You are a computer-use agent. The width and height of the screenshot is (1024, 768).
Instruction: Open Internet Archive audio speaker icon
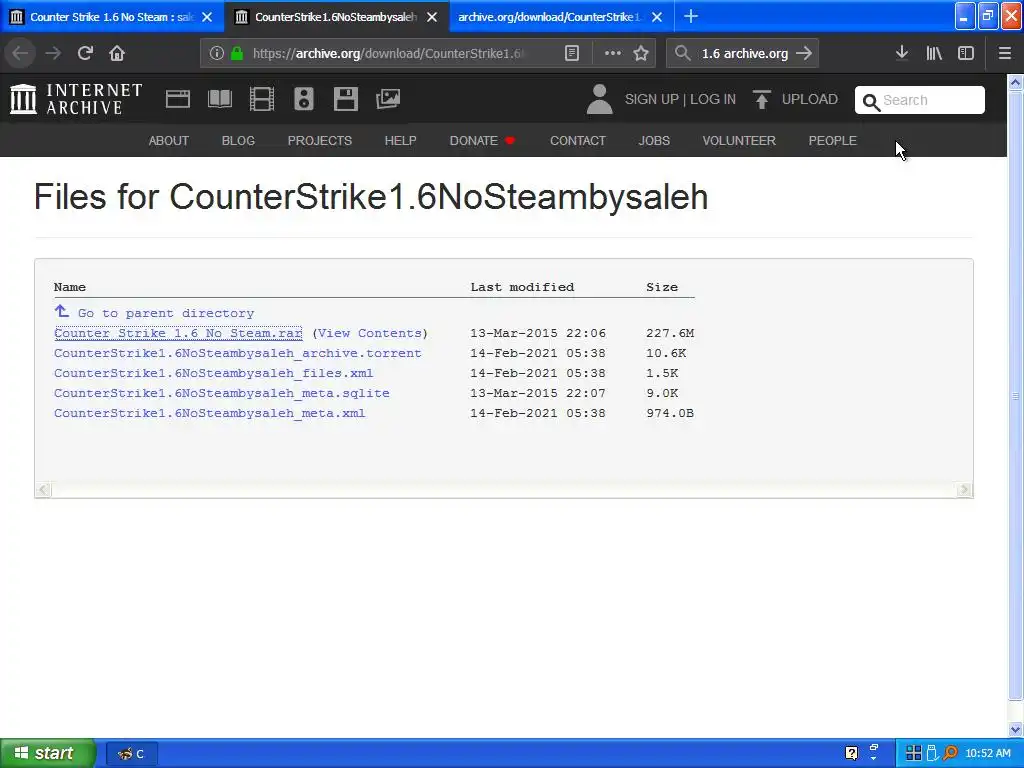coord(304,99)
